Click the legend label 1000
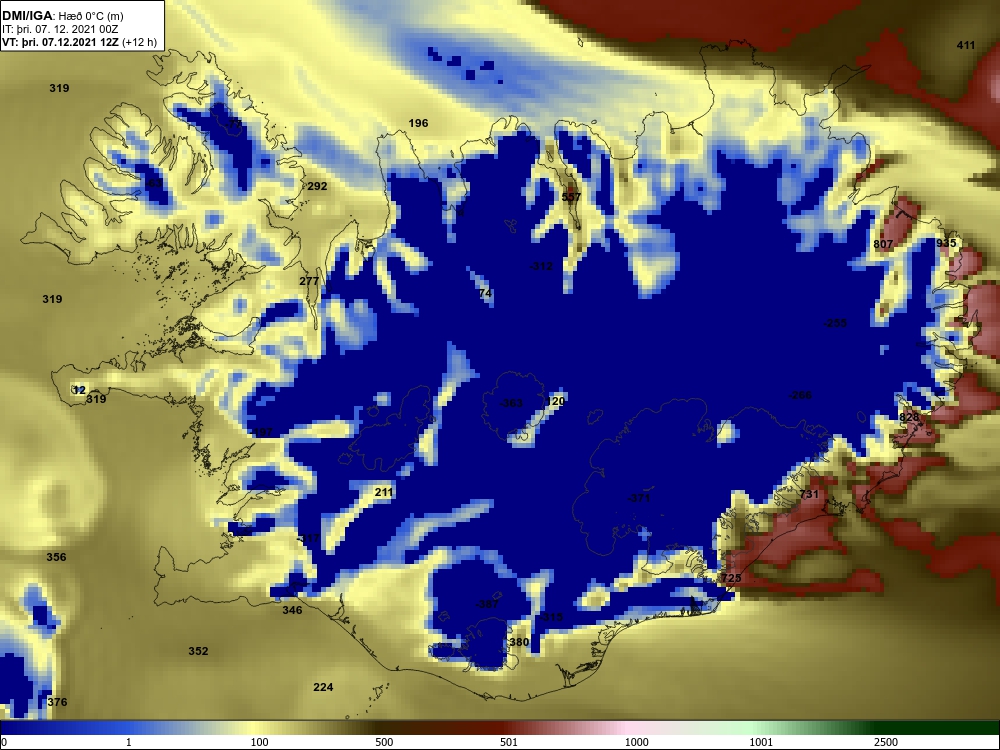1000x750 pixels. tap(636, 742)
